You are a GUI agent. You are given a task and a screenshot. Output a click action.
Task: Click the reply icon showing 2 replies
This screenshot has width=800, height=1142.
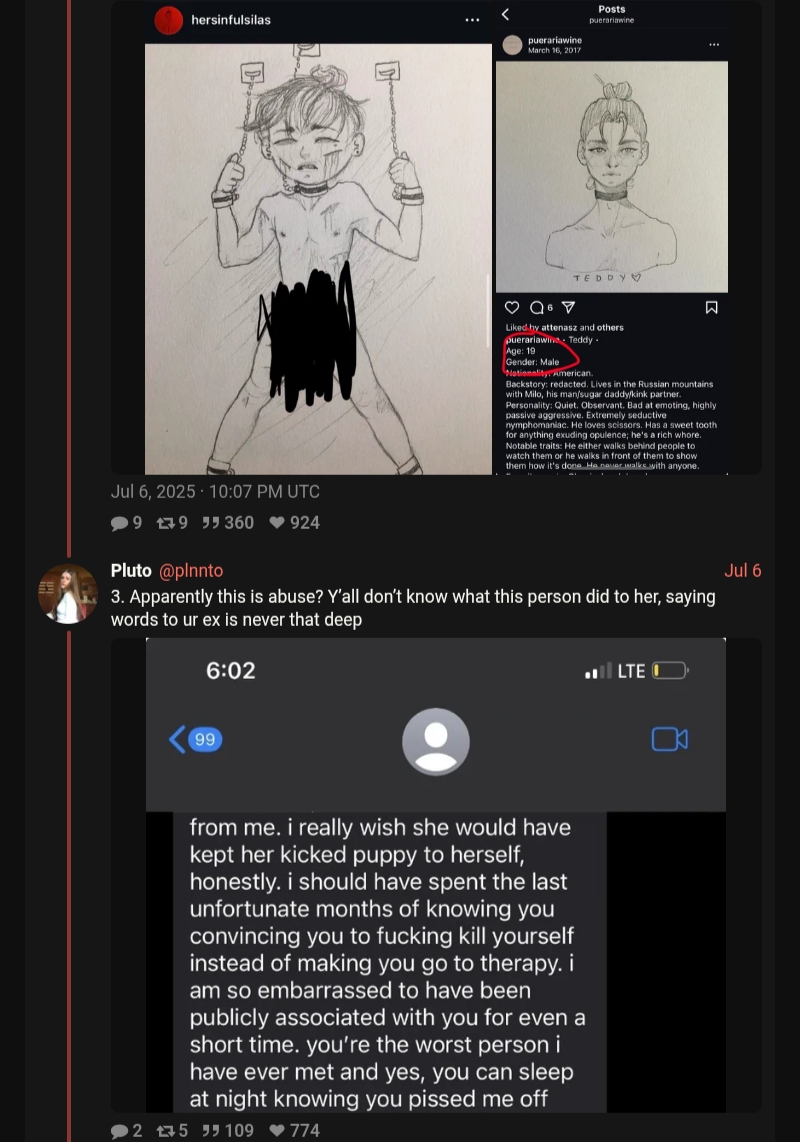[x=119, y=1131]
